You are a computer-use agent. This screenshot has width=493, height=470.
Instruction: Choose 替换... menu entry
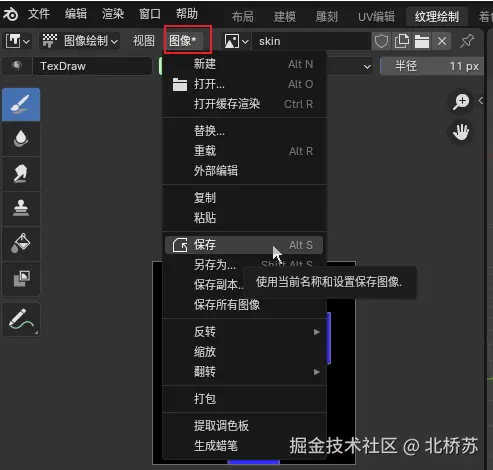click(244, 131)
